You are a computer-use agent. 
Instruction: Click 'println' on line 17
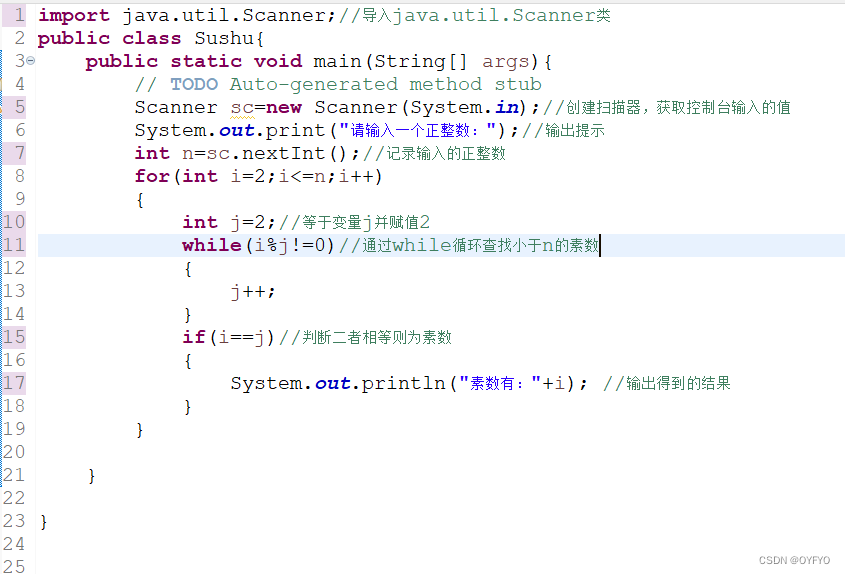click(403, 383)
